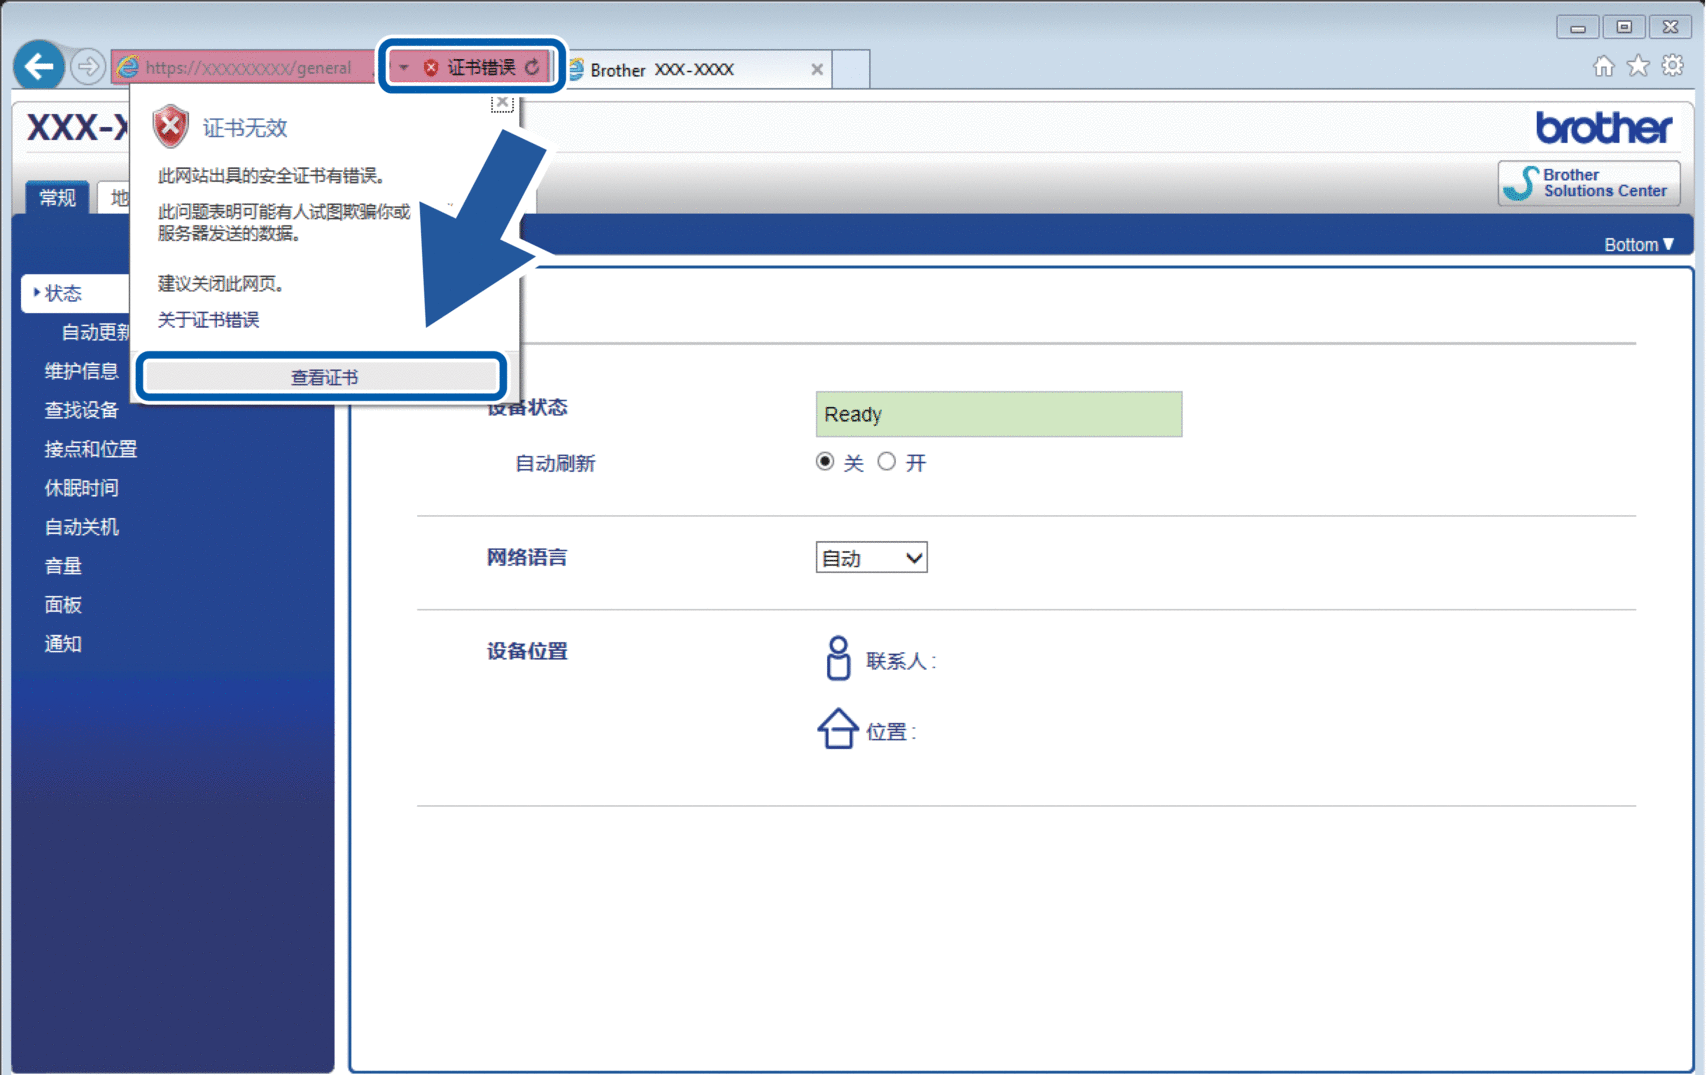Click the 查看证书 button
This screenshot has height=1075, width=1706.
pyautogui.click(x=322, y=377)
